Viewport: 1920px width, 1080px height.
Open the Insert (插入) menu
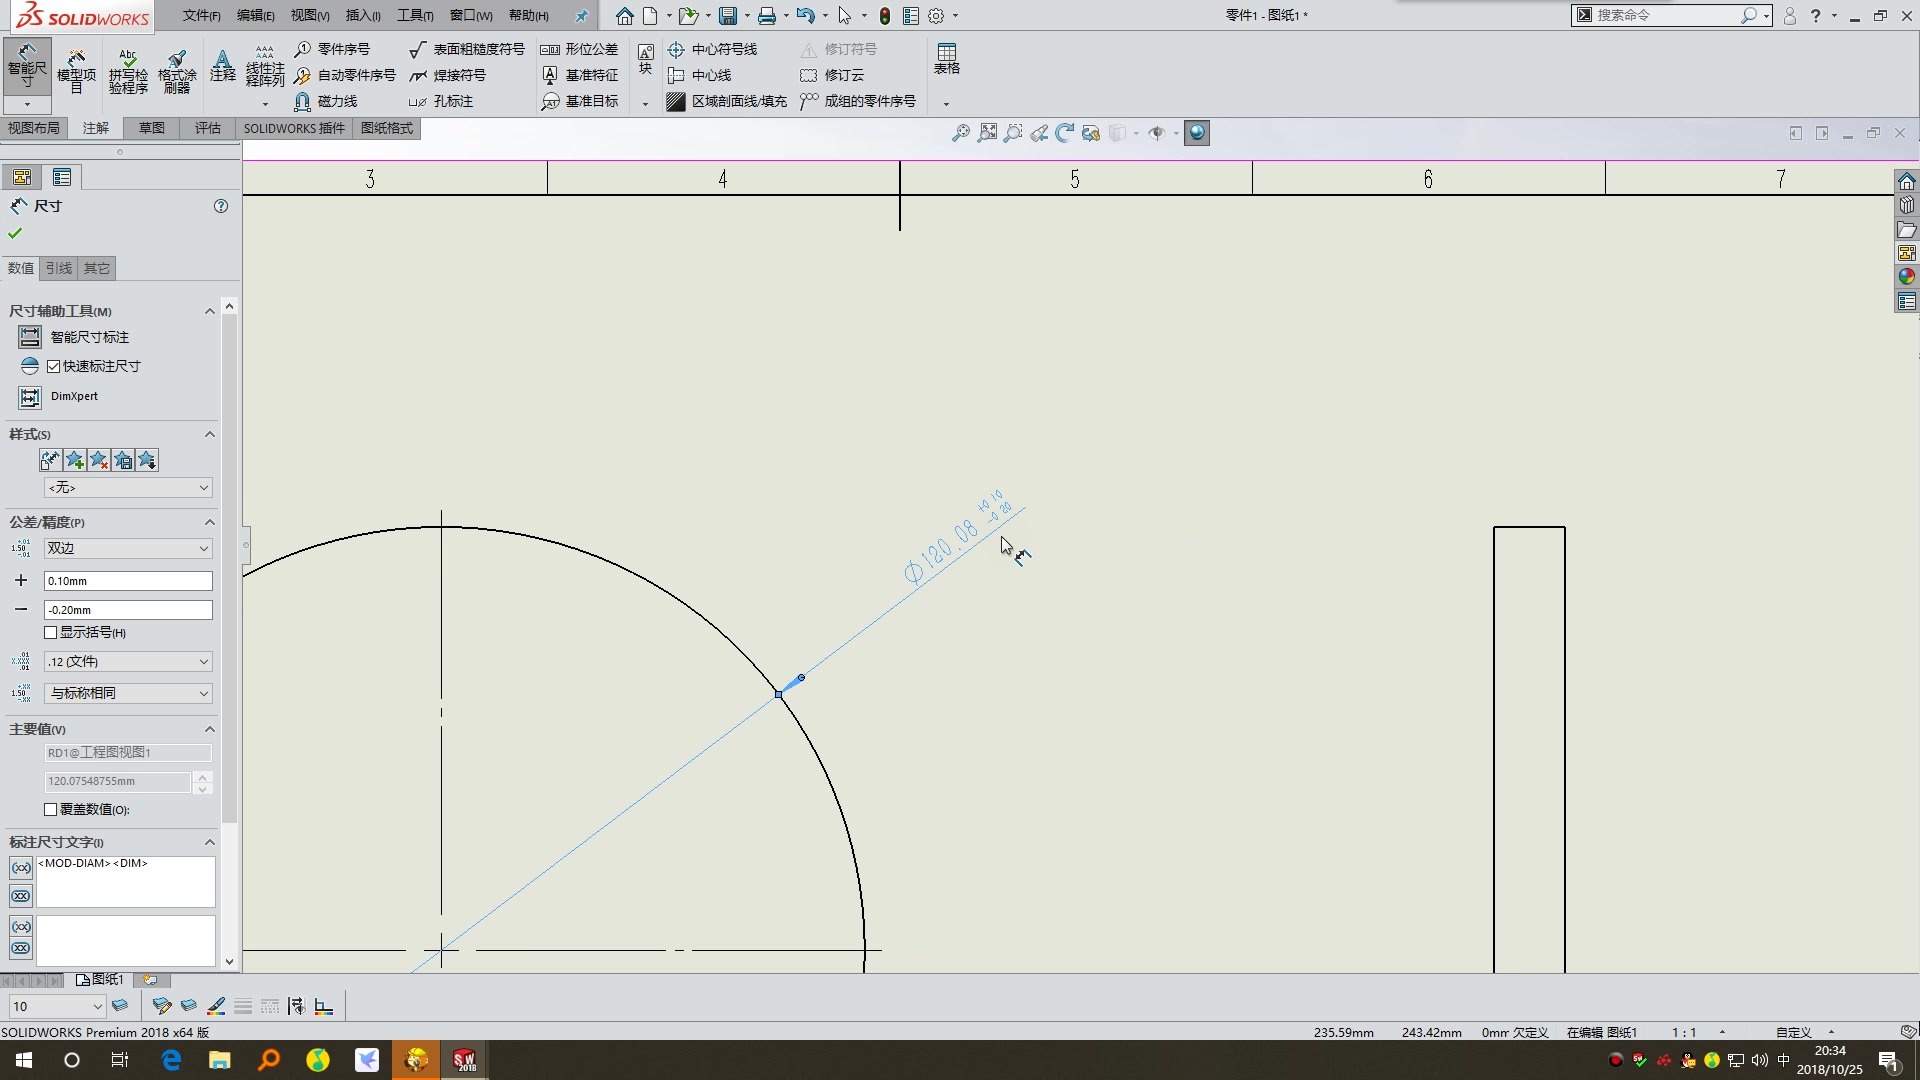pyautogui.click(x=362, y=15)
